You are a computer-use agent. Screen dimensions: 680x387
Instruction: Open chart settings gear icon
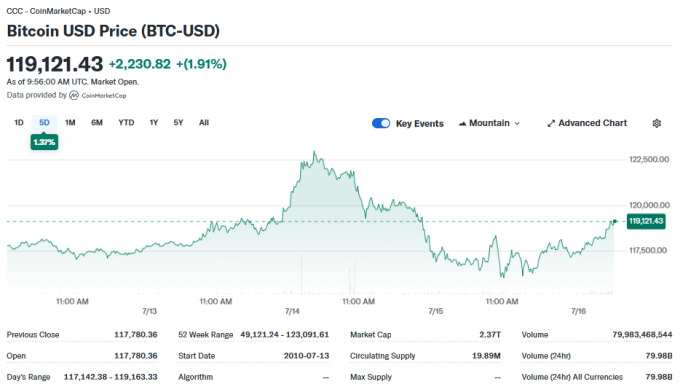[x=657, y=123]
